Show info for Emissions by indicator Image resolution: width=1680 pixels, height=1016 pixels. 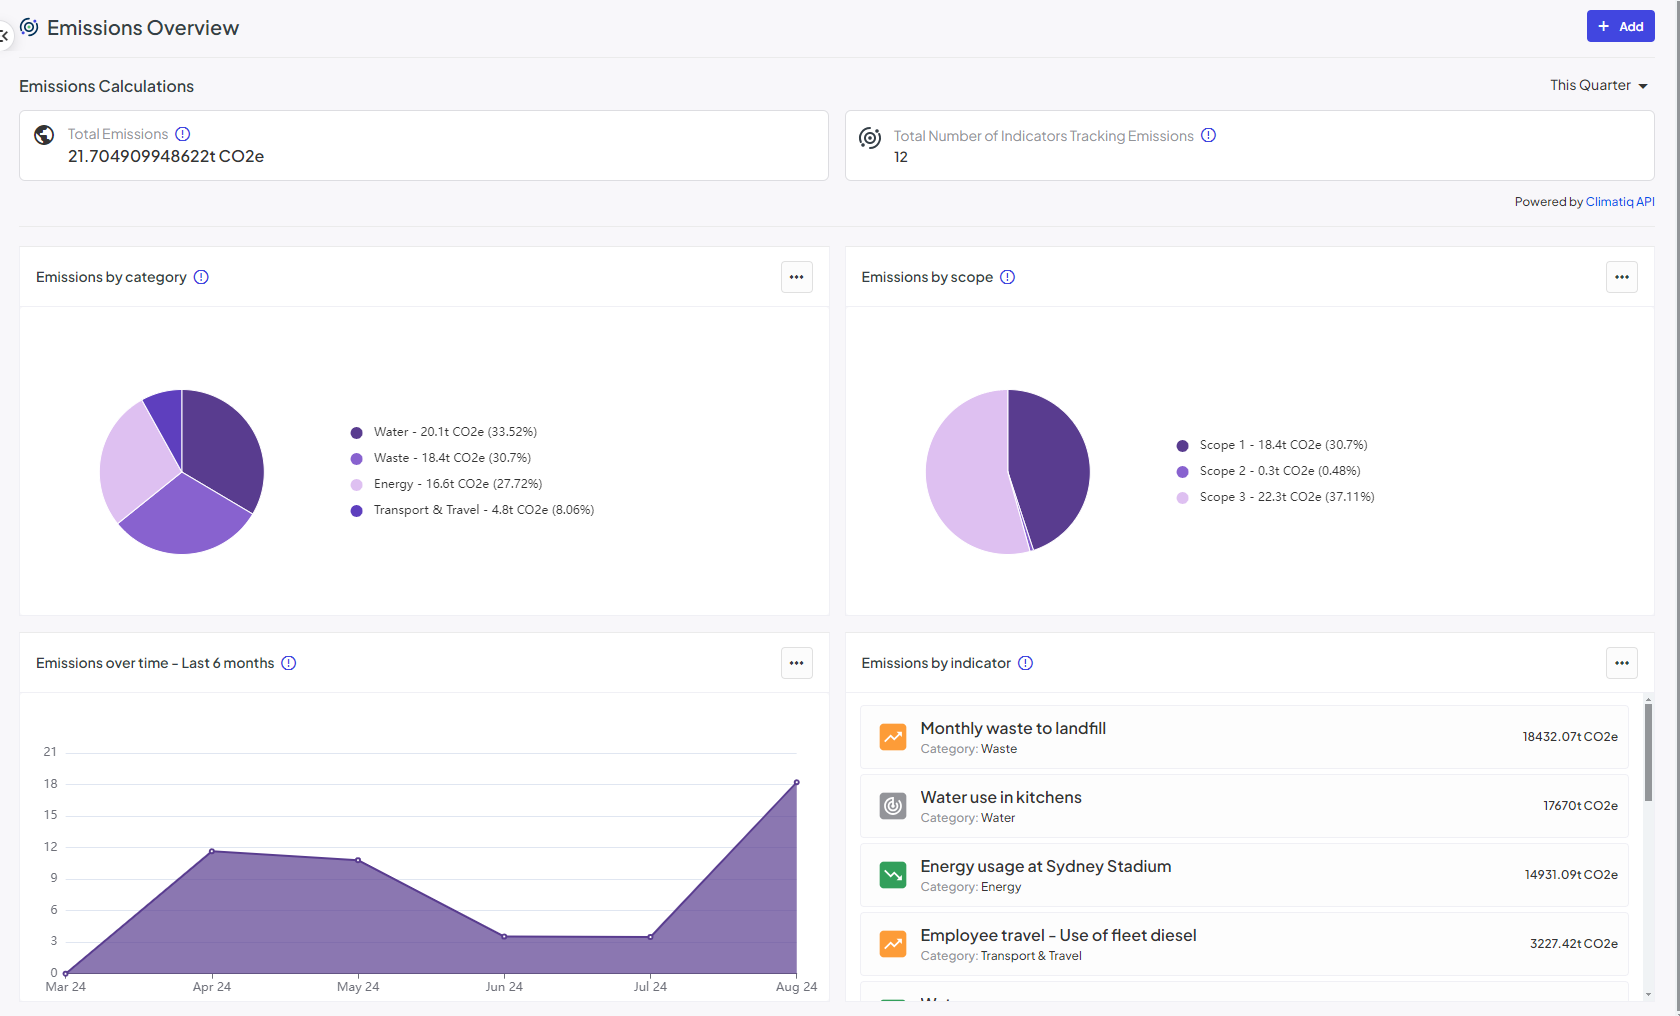click(1025, 663)
